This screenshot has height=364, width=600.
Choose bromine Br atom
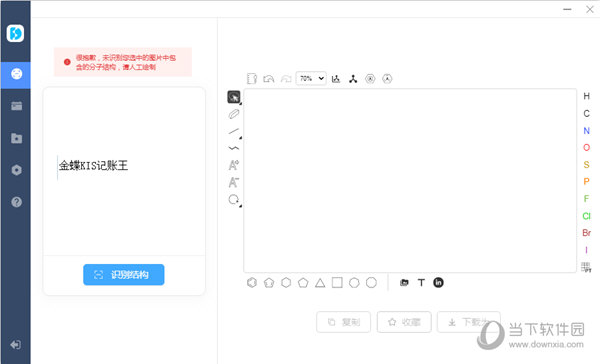click(586, 233)
